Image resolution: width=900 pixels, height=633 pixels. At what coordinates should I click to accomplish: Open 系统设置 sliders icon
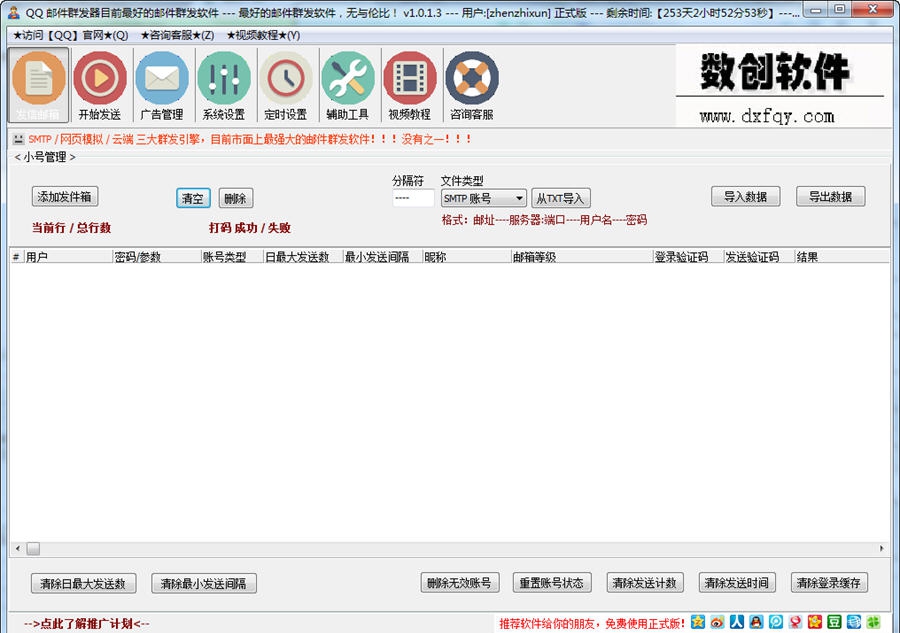(224, 85)
